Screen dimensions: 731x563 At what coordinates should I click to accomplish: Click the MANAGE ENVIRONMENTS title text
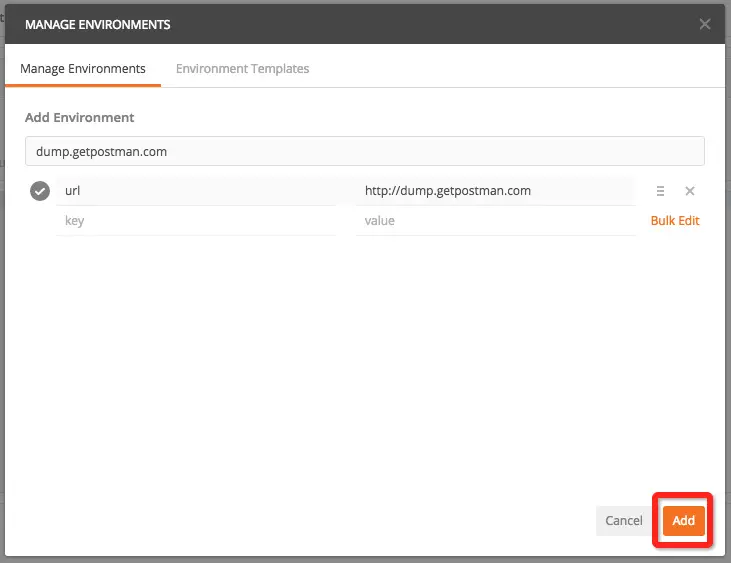pyautogui.click(x=97, y=24)
